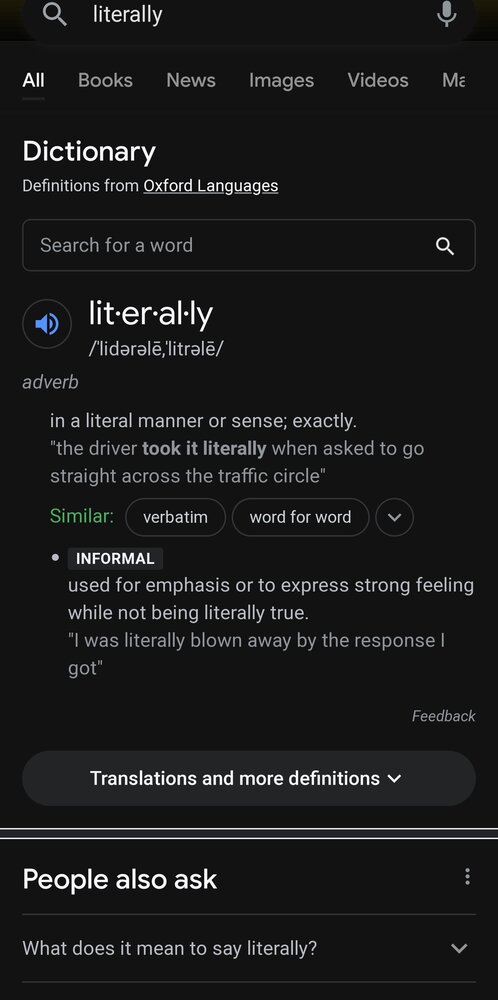Open the Images tab
The width and height of the screenshot is (498, 1000).
point(281,80)
